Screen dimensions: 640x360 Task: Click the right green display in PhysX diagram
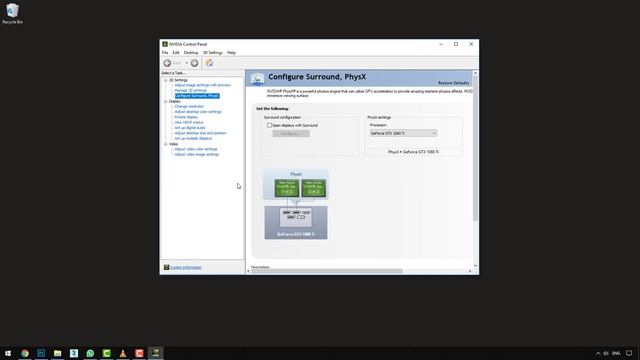[x=313, y=188]
